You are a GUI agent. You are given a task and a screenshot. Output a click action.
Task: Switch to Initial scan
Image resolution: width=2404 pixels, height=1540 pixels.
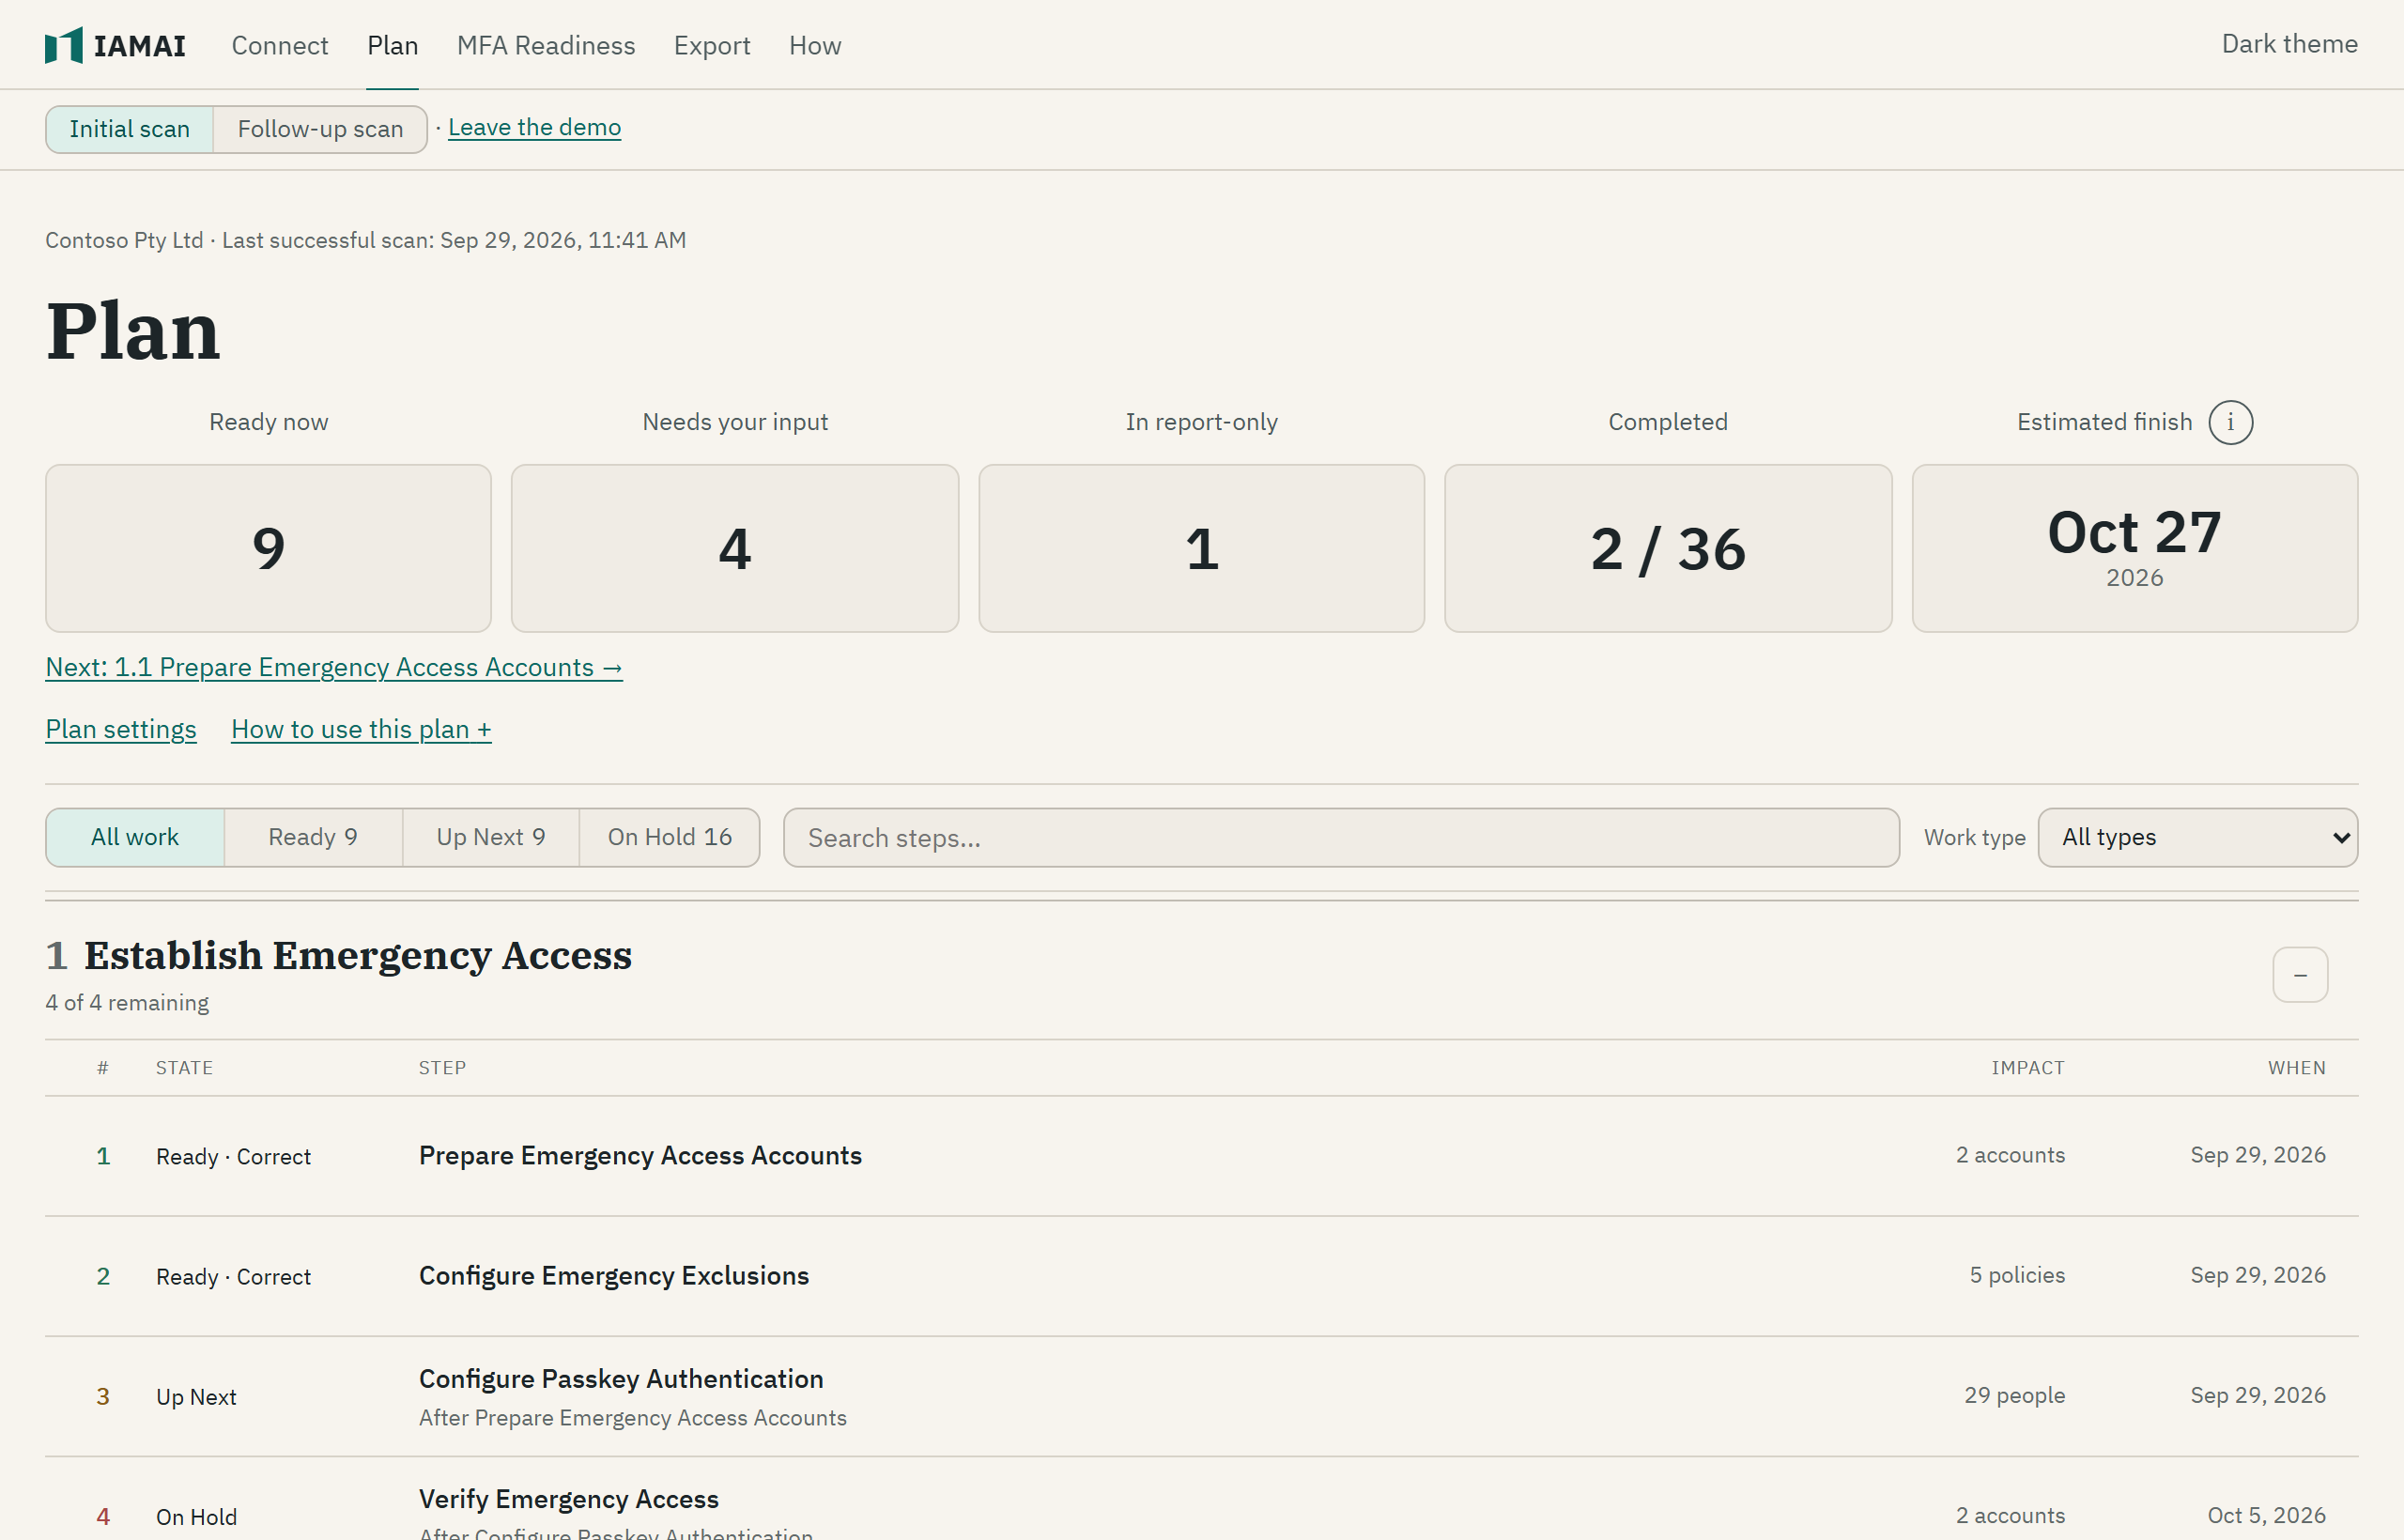click(129, 129)
